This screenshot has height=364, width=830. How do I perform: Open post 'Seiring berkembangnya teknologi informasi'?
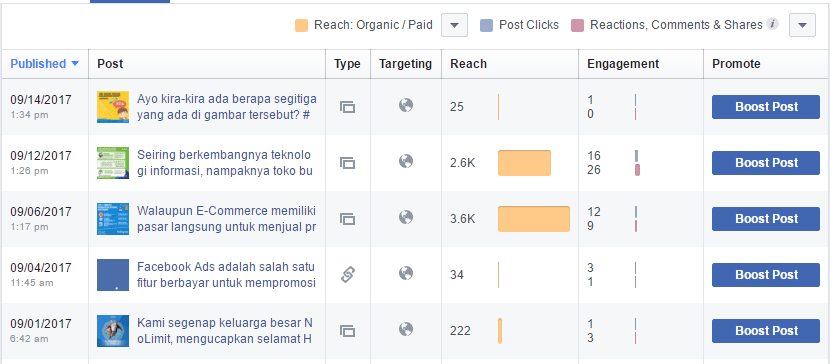point(224,163)
